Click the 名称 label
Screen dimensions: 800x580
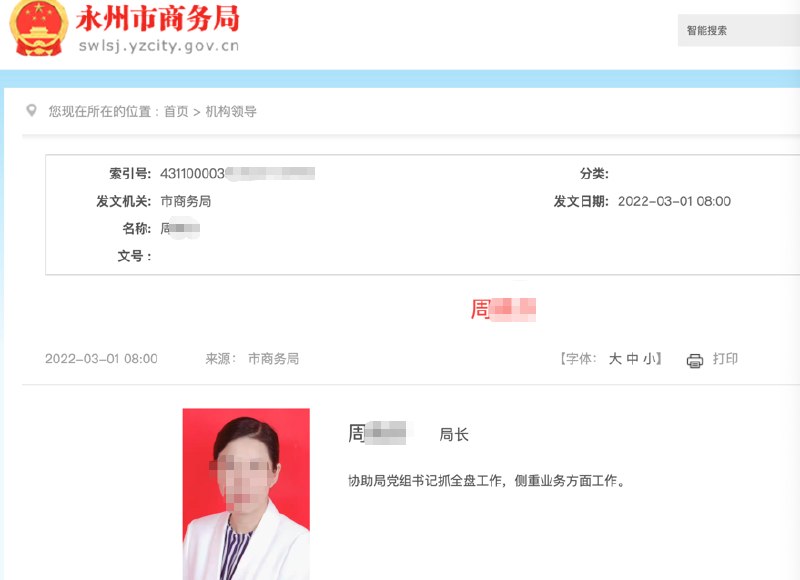137,228
